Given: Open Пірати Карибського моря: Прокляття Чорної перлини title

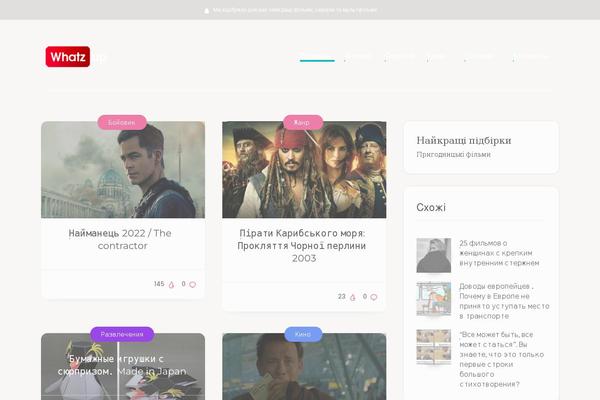Looking at the screenshot, I should coord(302,245).
